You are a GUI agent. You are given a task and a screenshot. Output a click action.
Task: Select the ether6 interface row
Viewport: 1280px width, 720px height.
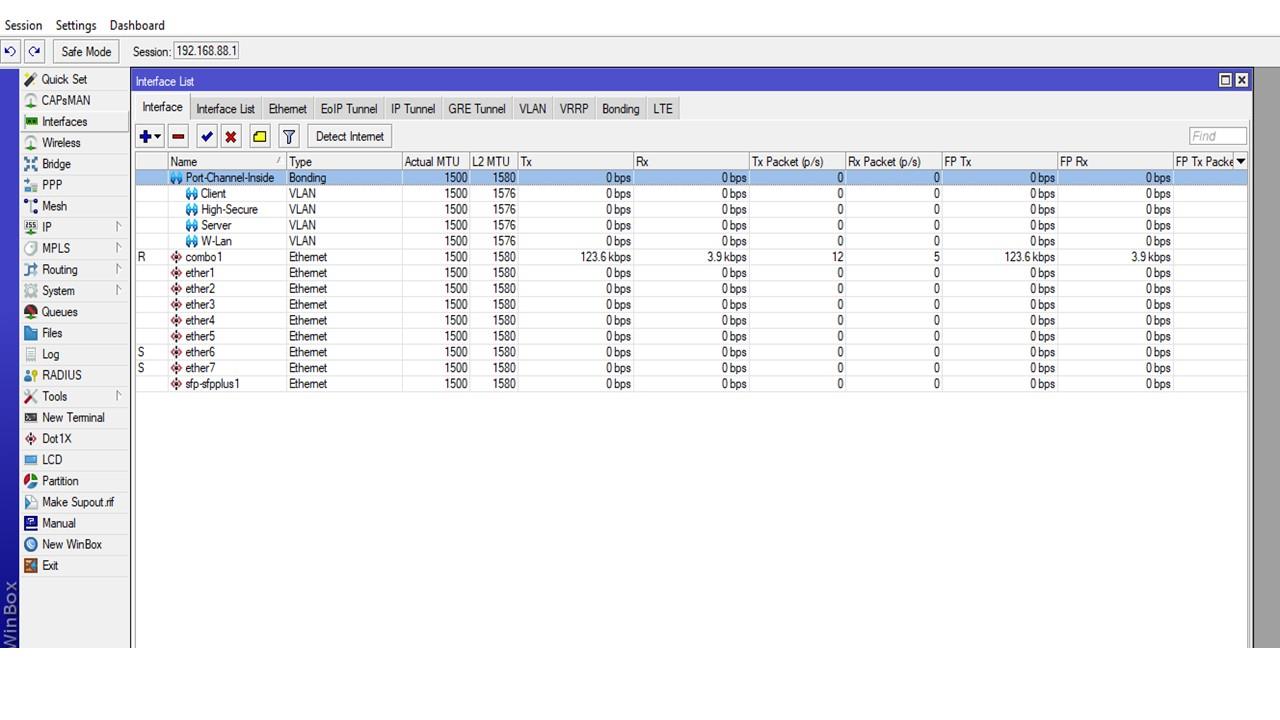click(x=691, y=352)
